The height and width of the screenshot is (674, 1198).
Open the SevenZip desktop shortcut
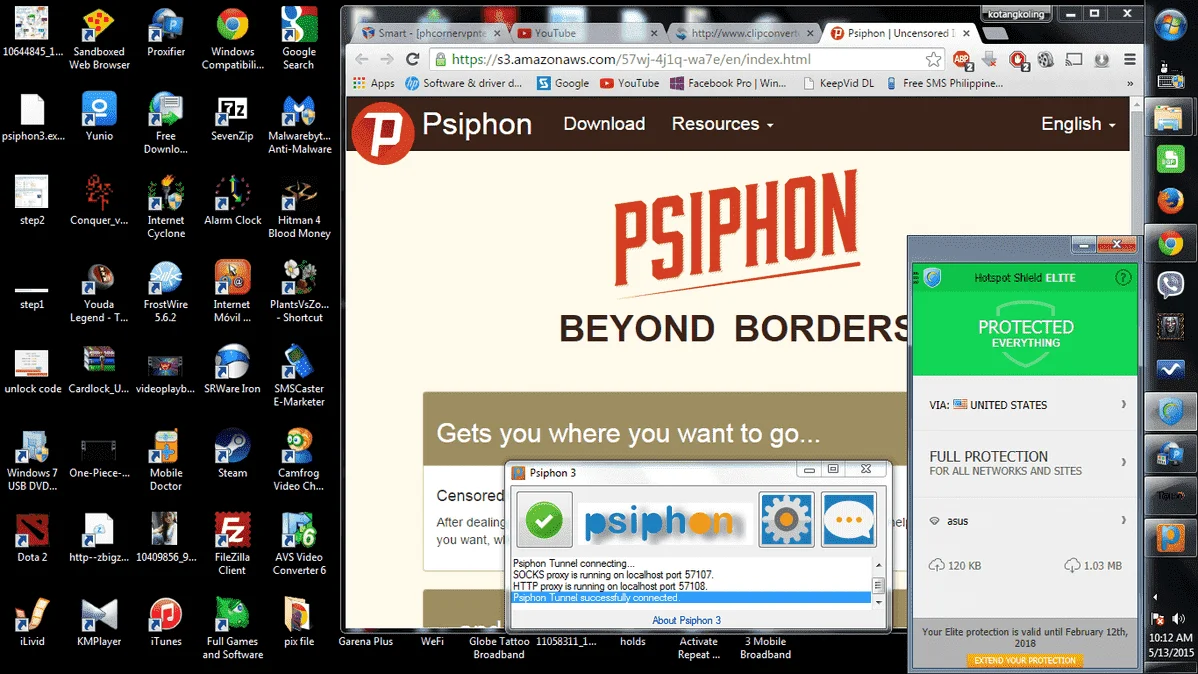point(232,117)
